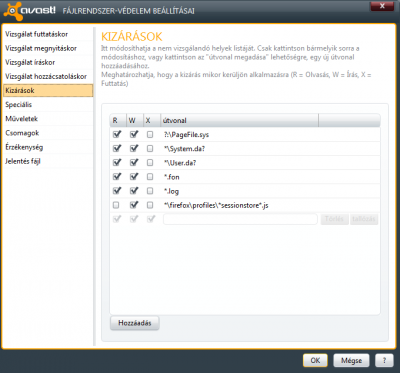Toggle R checkbox for *\User.da?
This screenshot has height=373, width=400.
[x=117, y=163]
